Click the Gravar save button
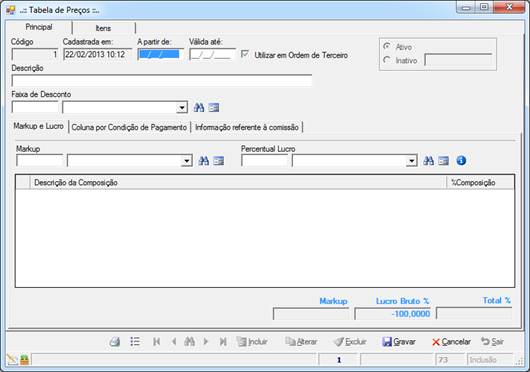The image size is (530, 372). [399, 342]
